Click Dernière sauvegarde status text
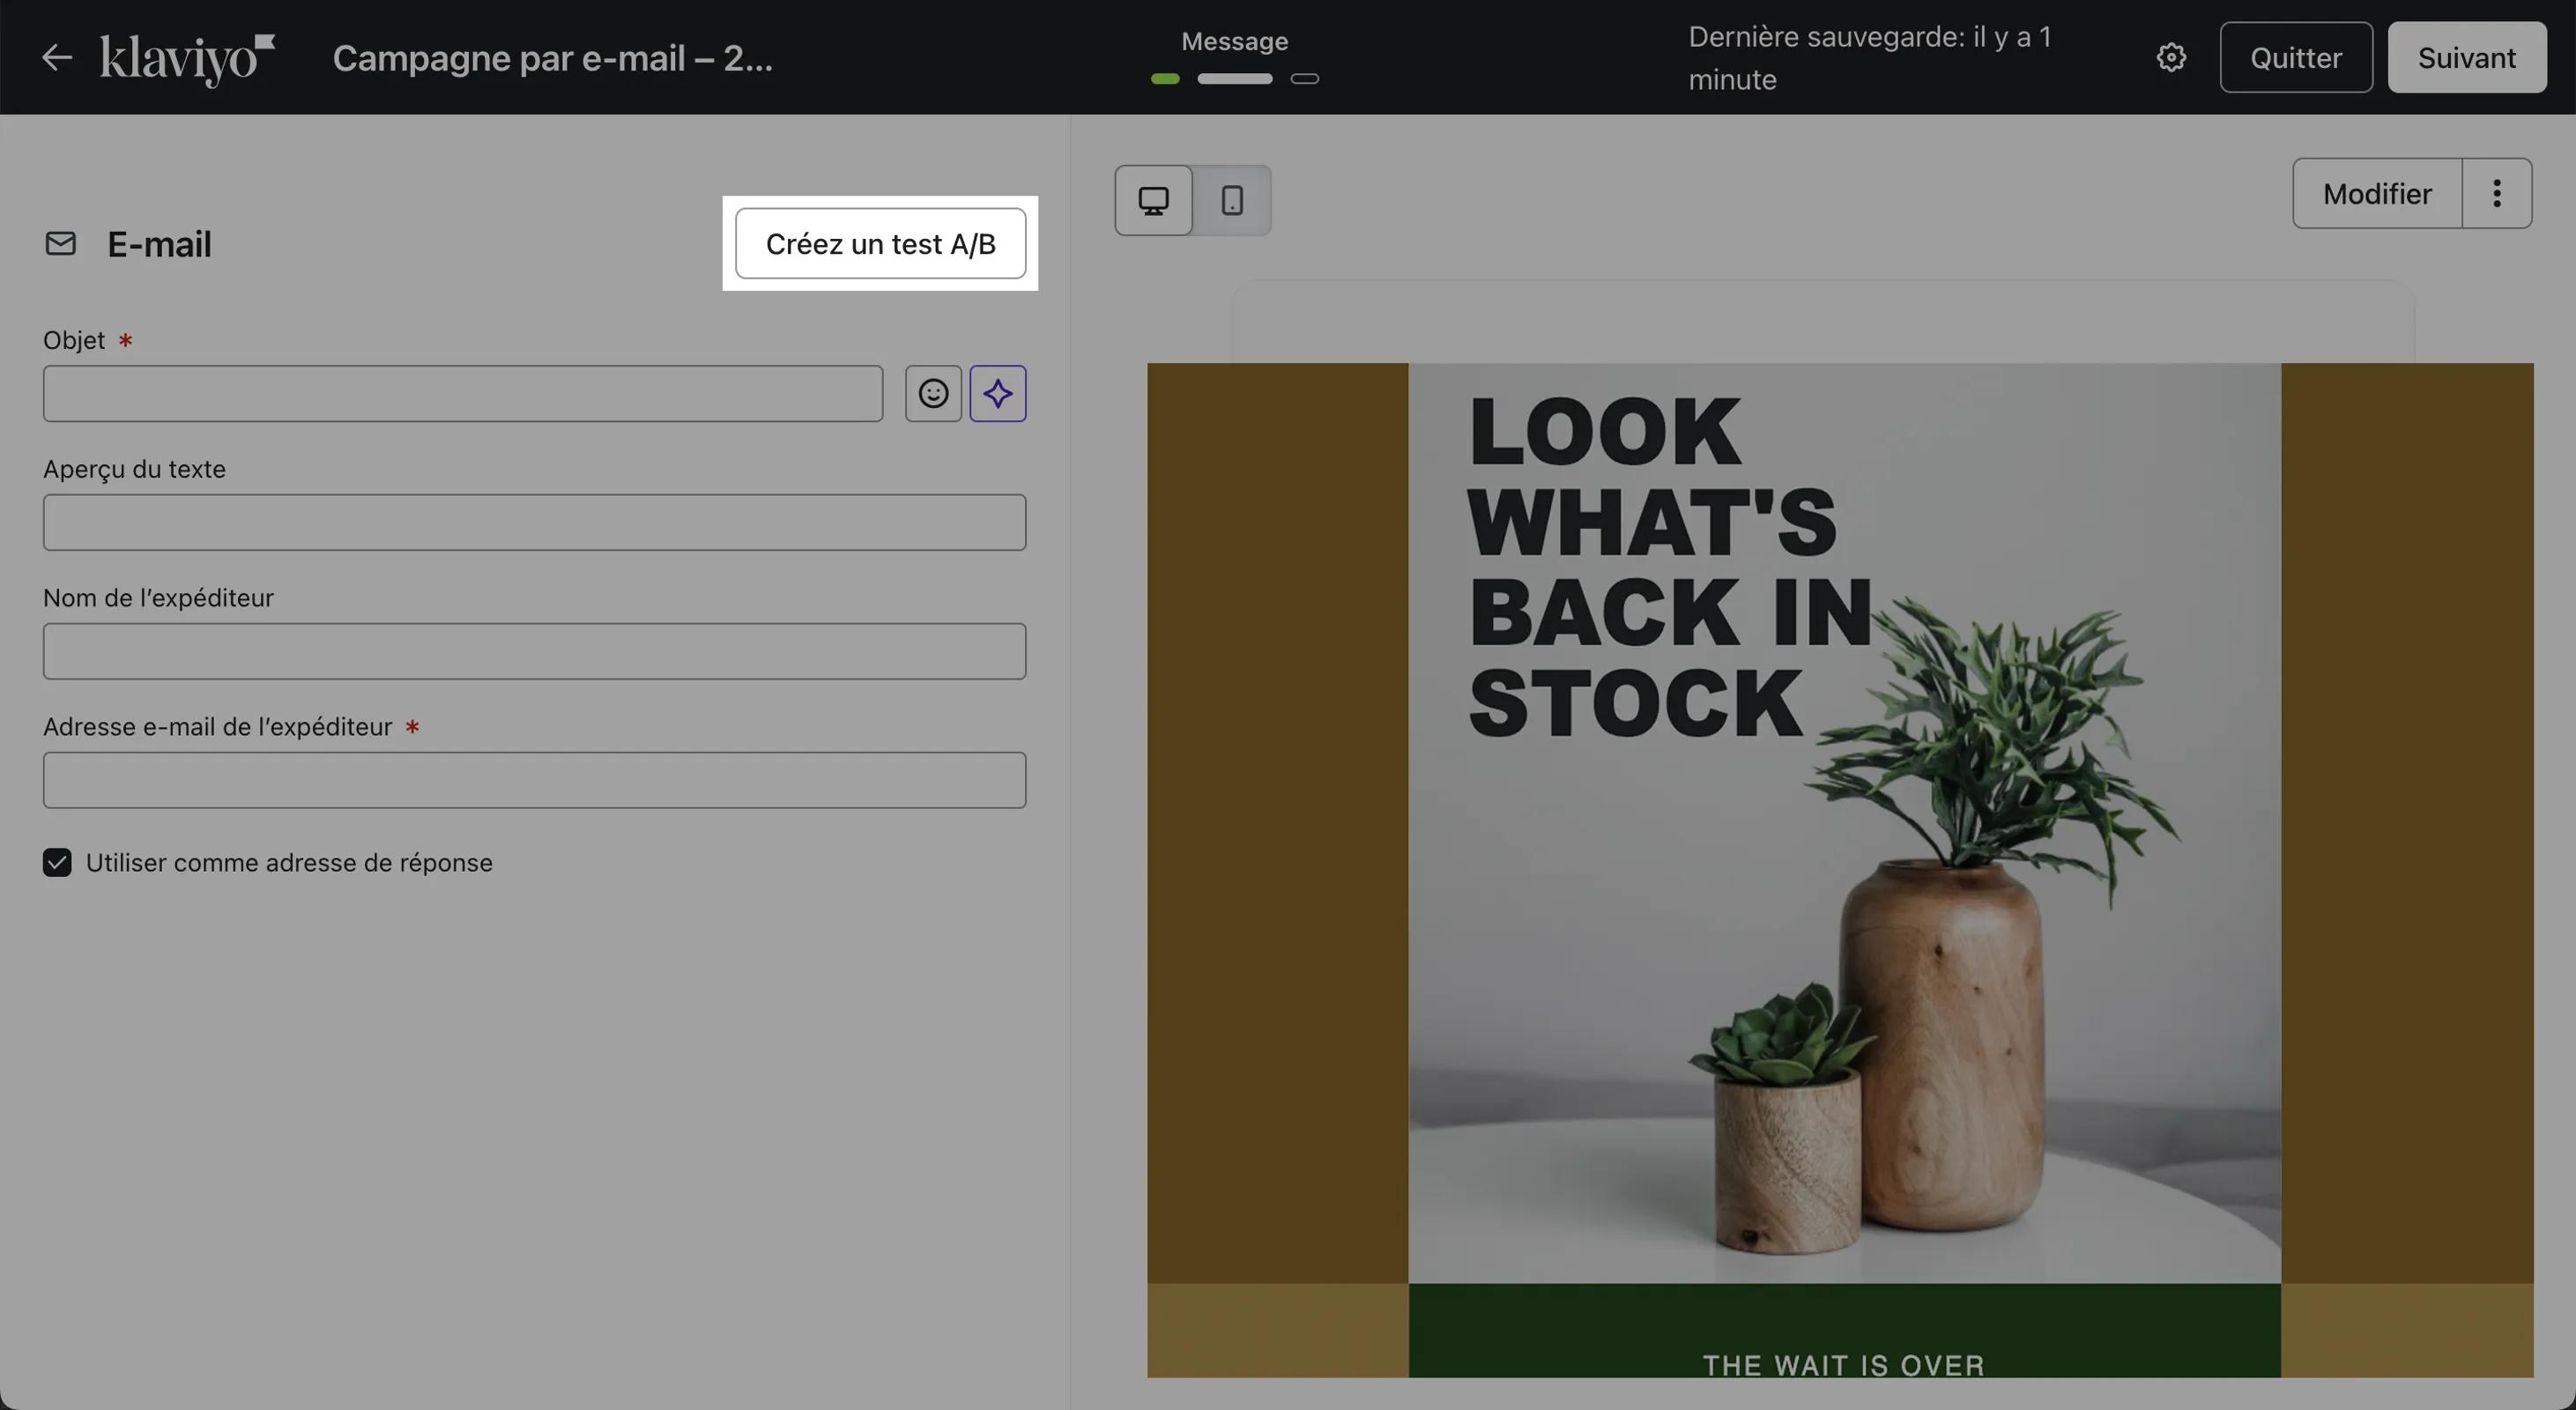 pos(1870,58)
